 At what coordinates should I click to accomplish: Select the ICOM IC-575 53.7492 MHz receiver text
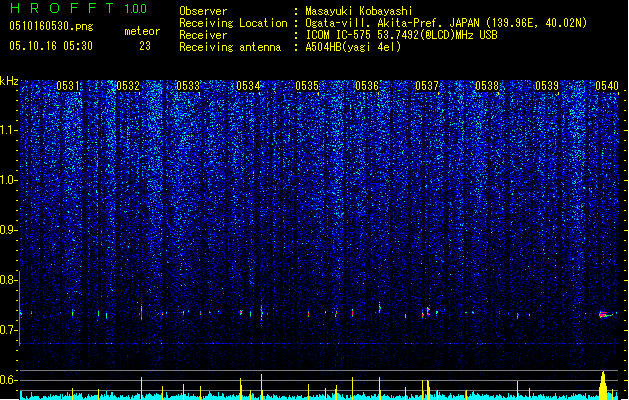401,35
